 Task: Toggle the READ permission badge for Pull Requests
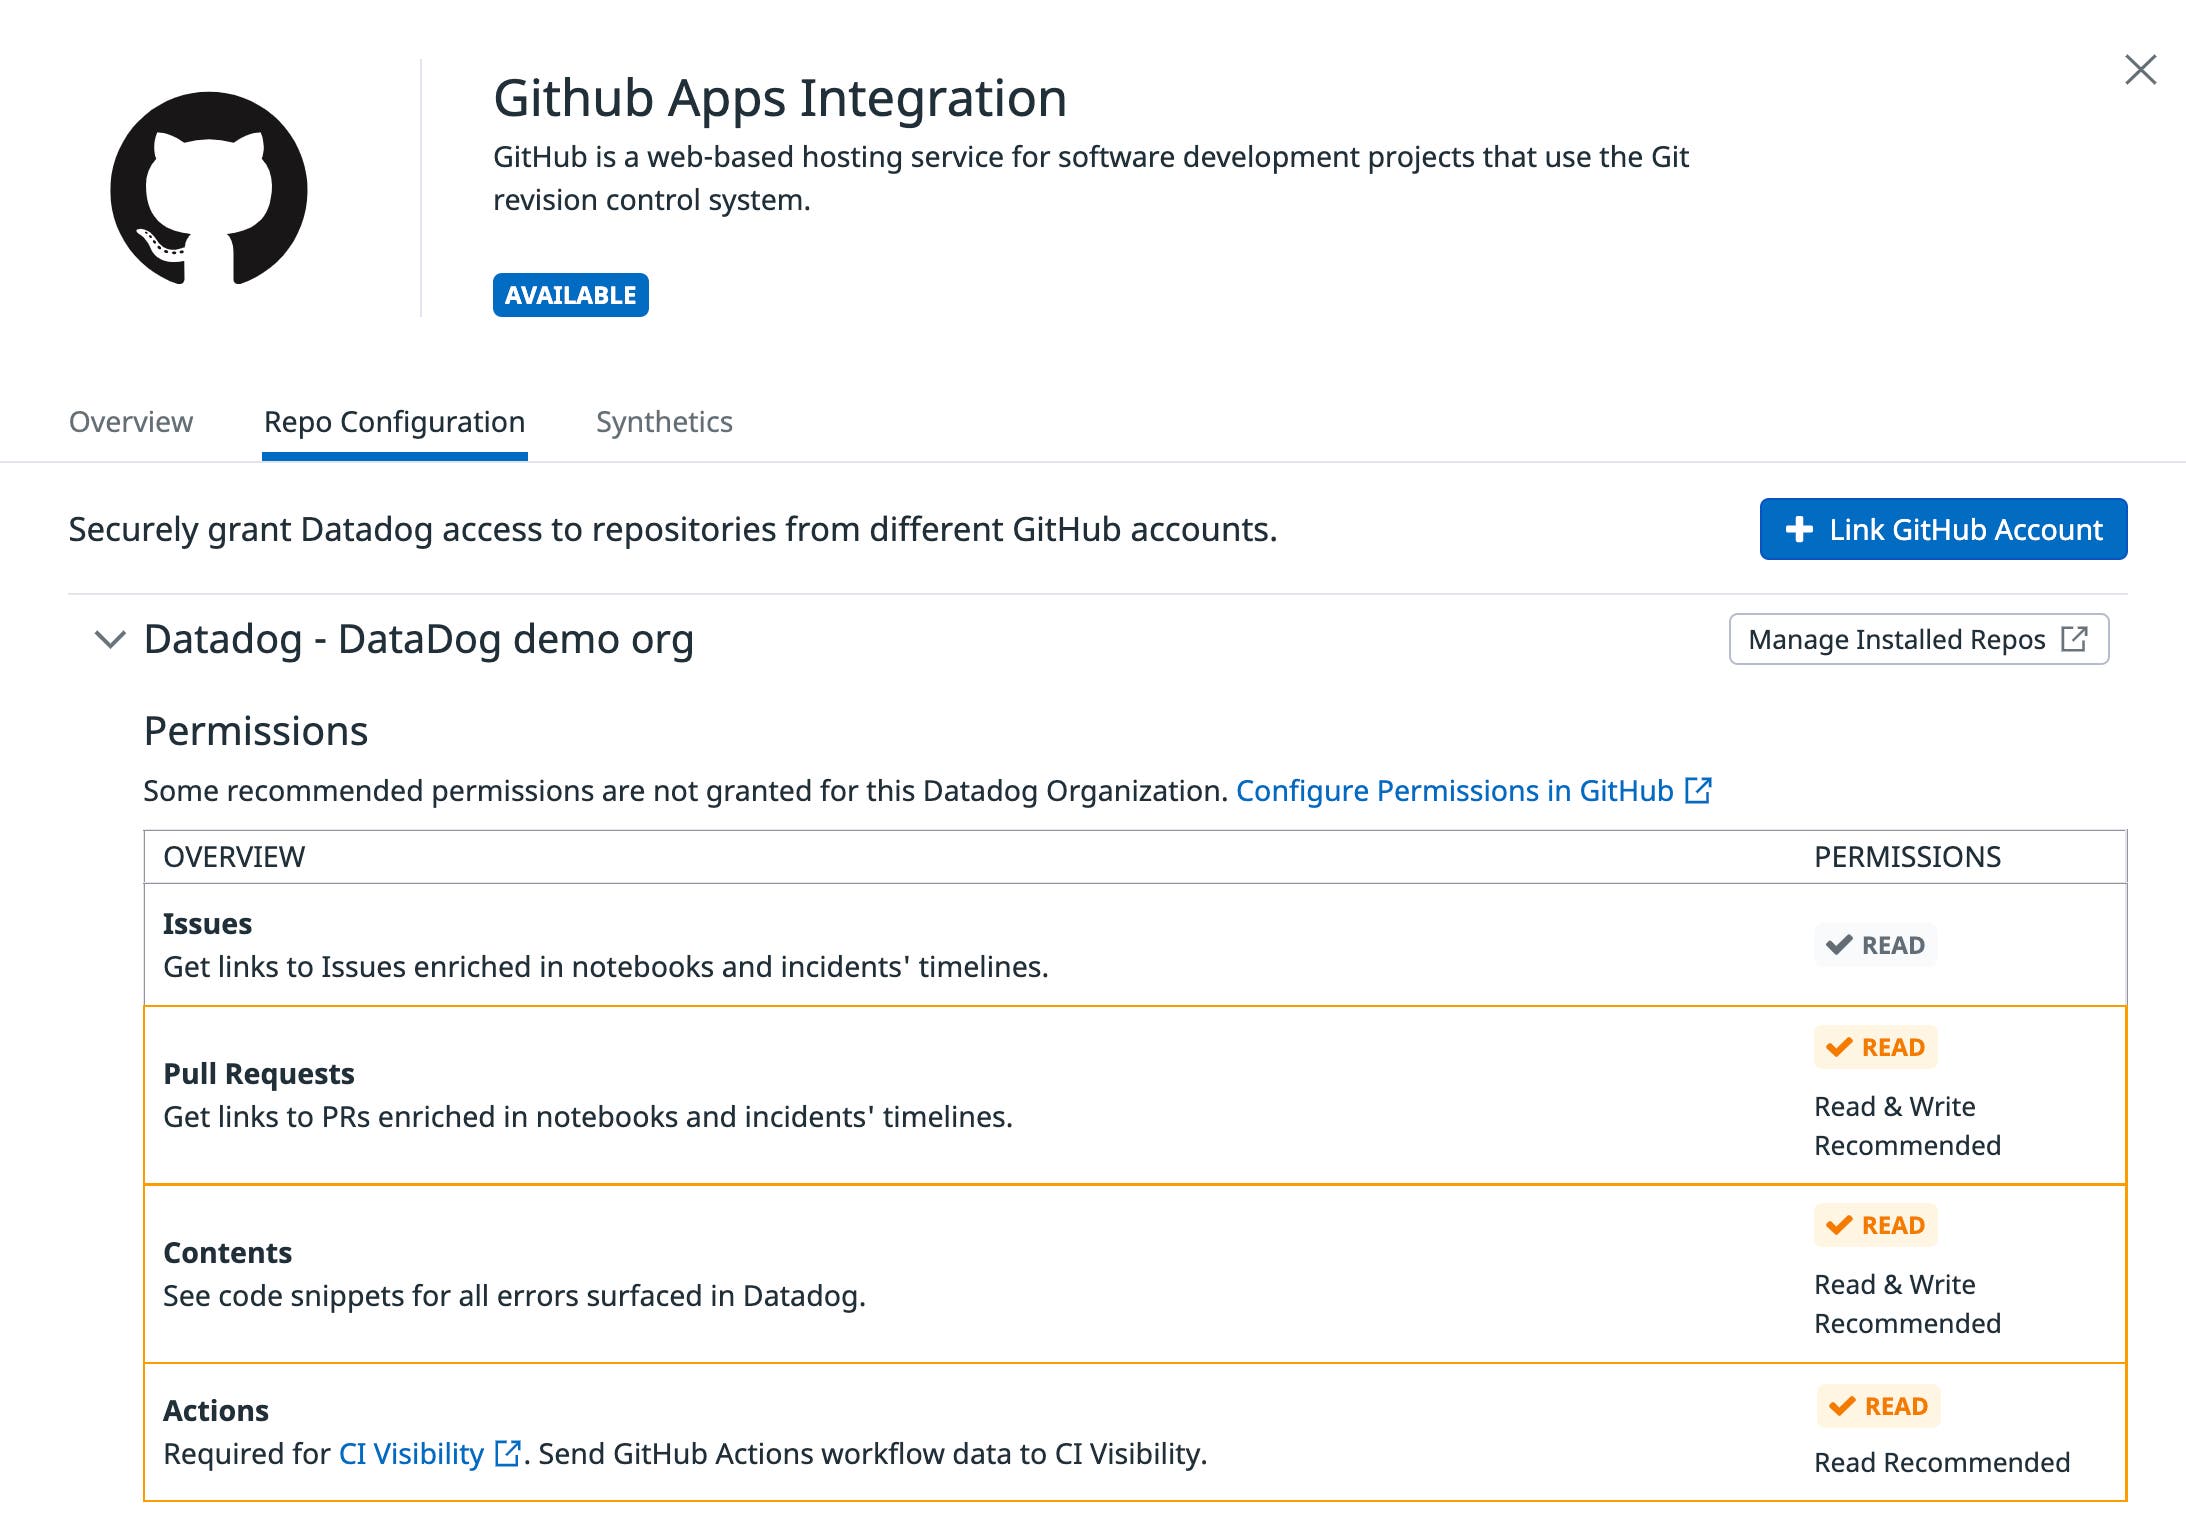coord(1875,1047)
